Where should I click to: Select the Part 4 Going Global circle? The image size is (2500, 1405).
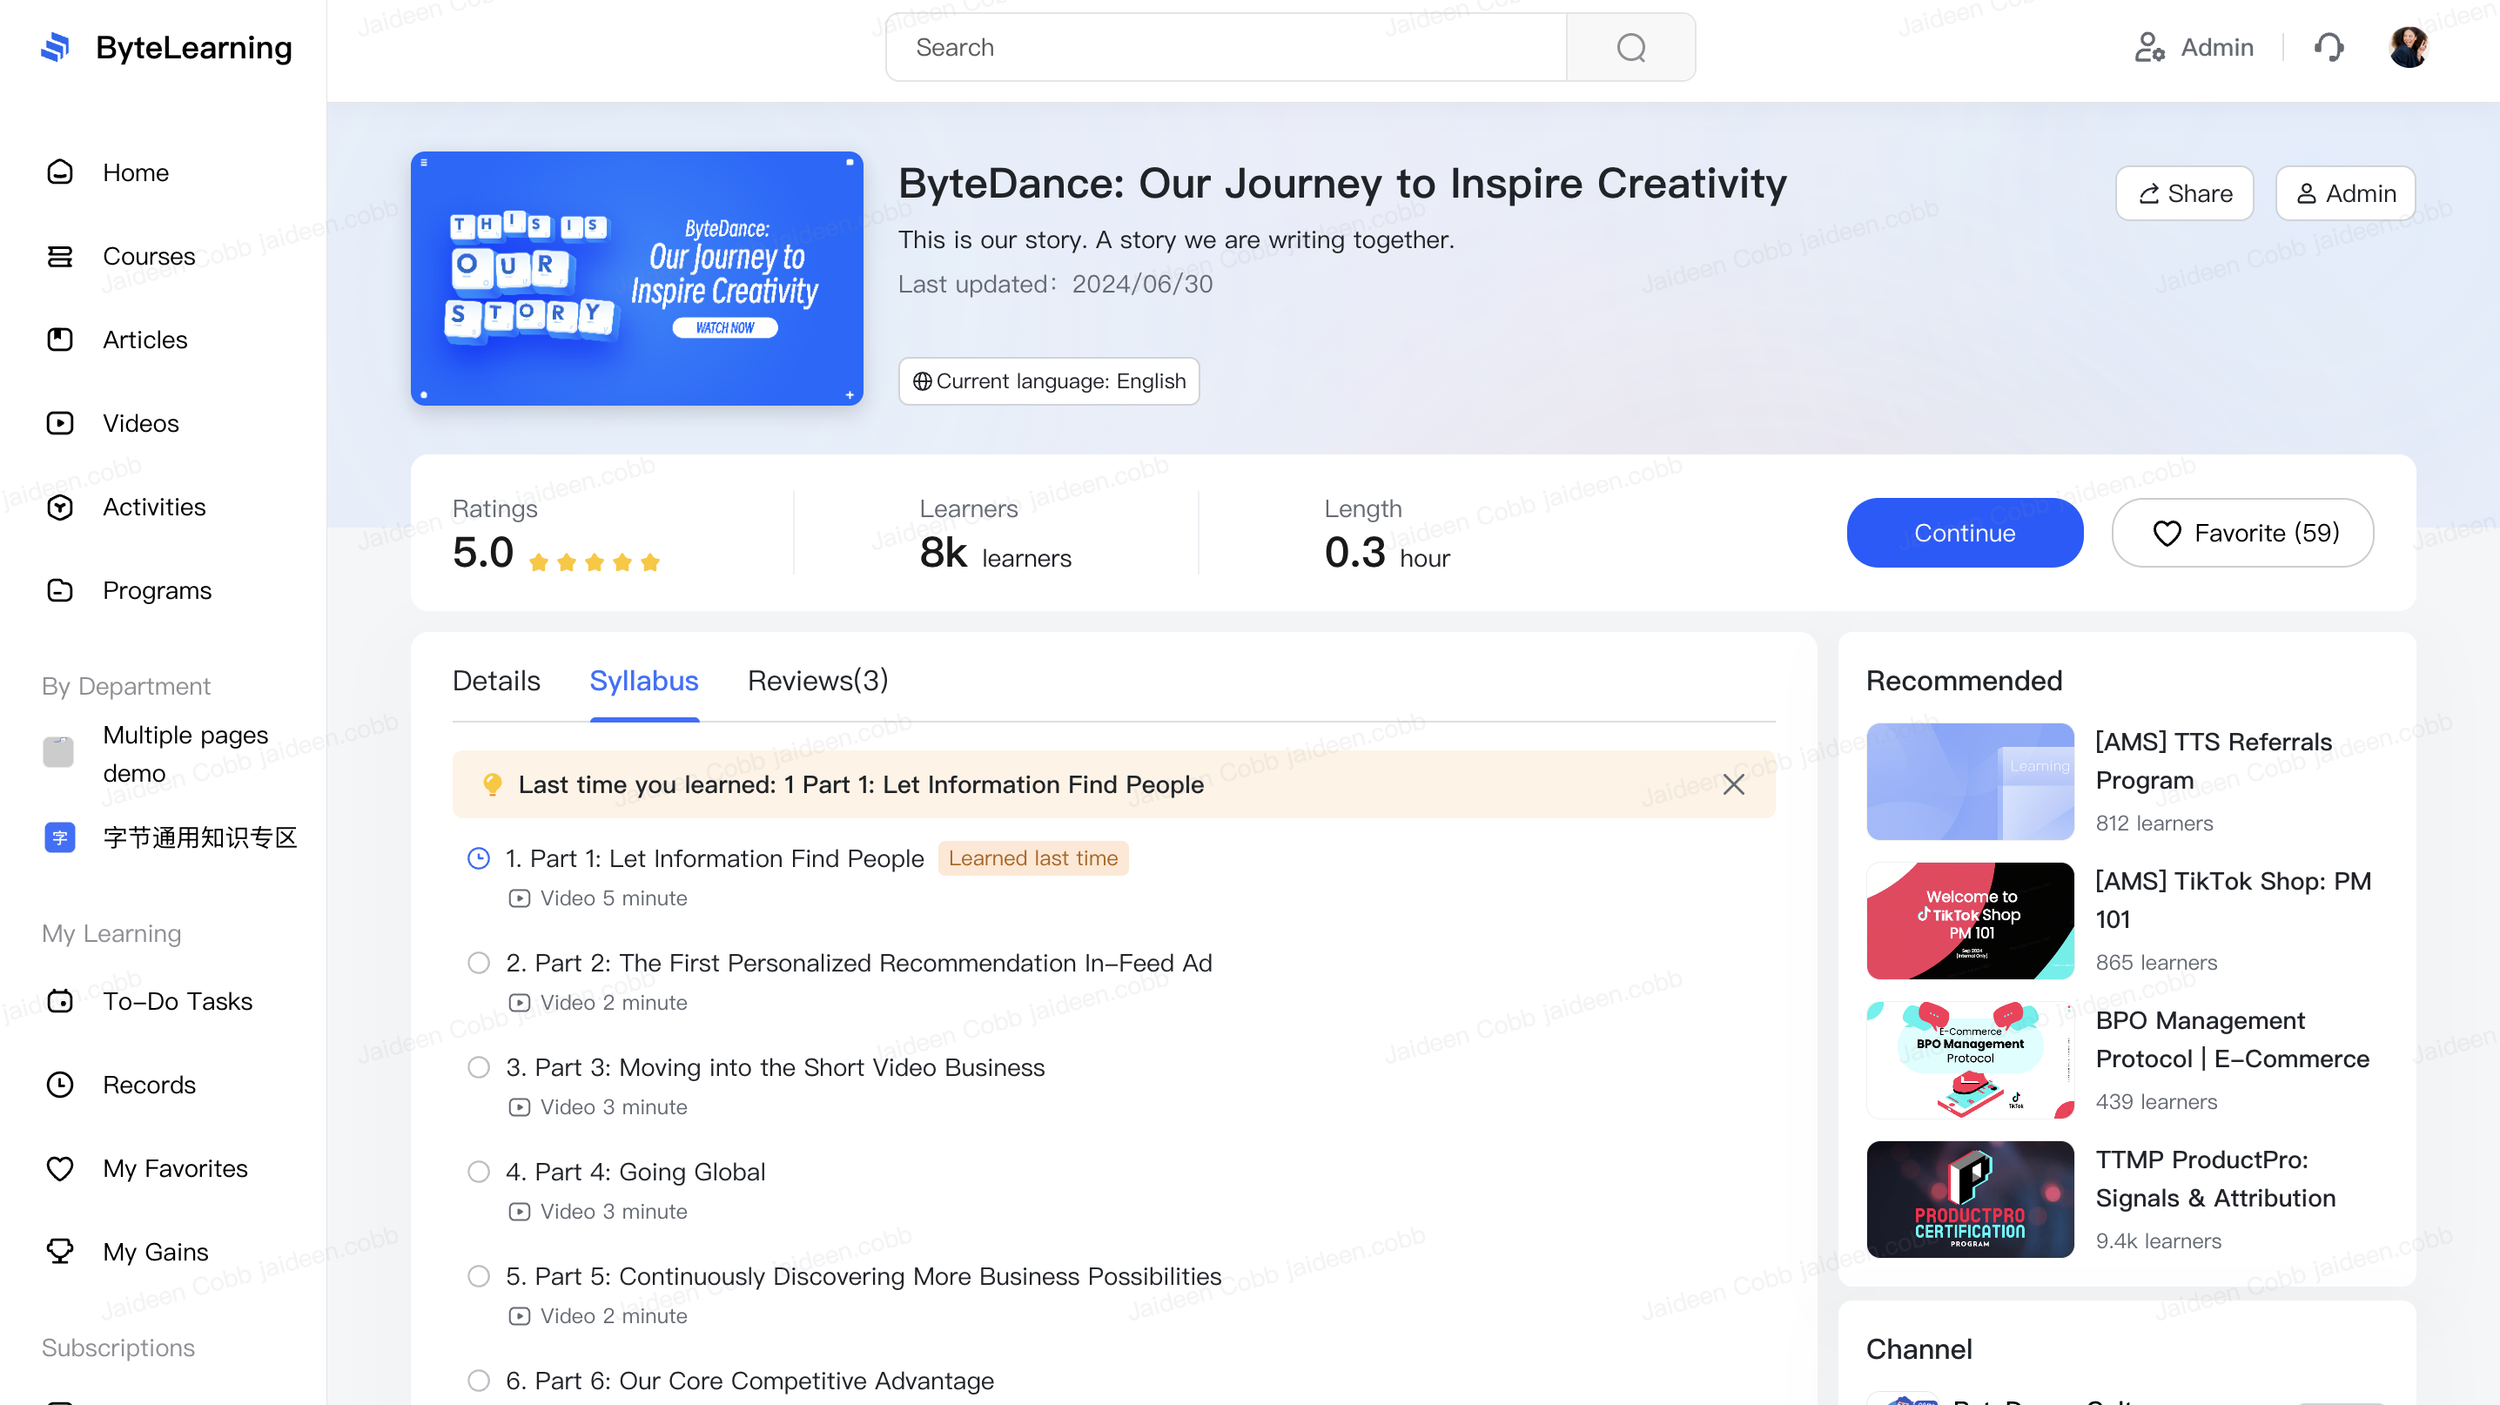coord(479,1171)
